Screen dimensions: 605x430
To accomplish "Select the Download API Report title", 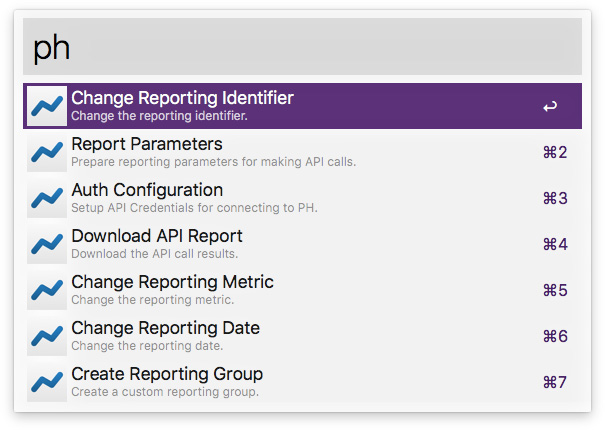I will pyautogui.click(x=157, y=236).
